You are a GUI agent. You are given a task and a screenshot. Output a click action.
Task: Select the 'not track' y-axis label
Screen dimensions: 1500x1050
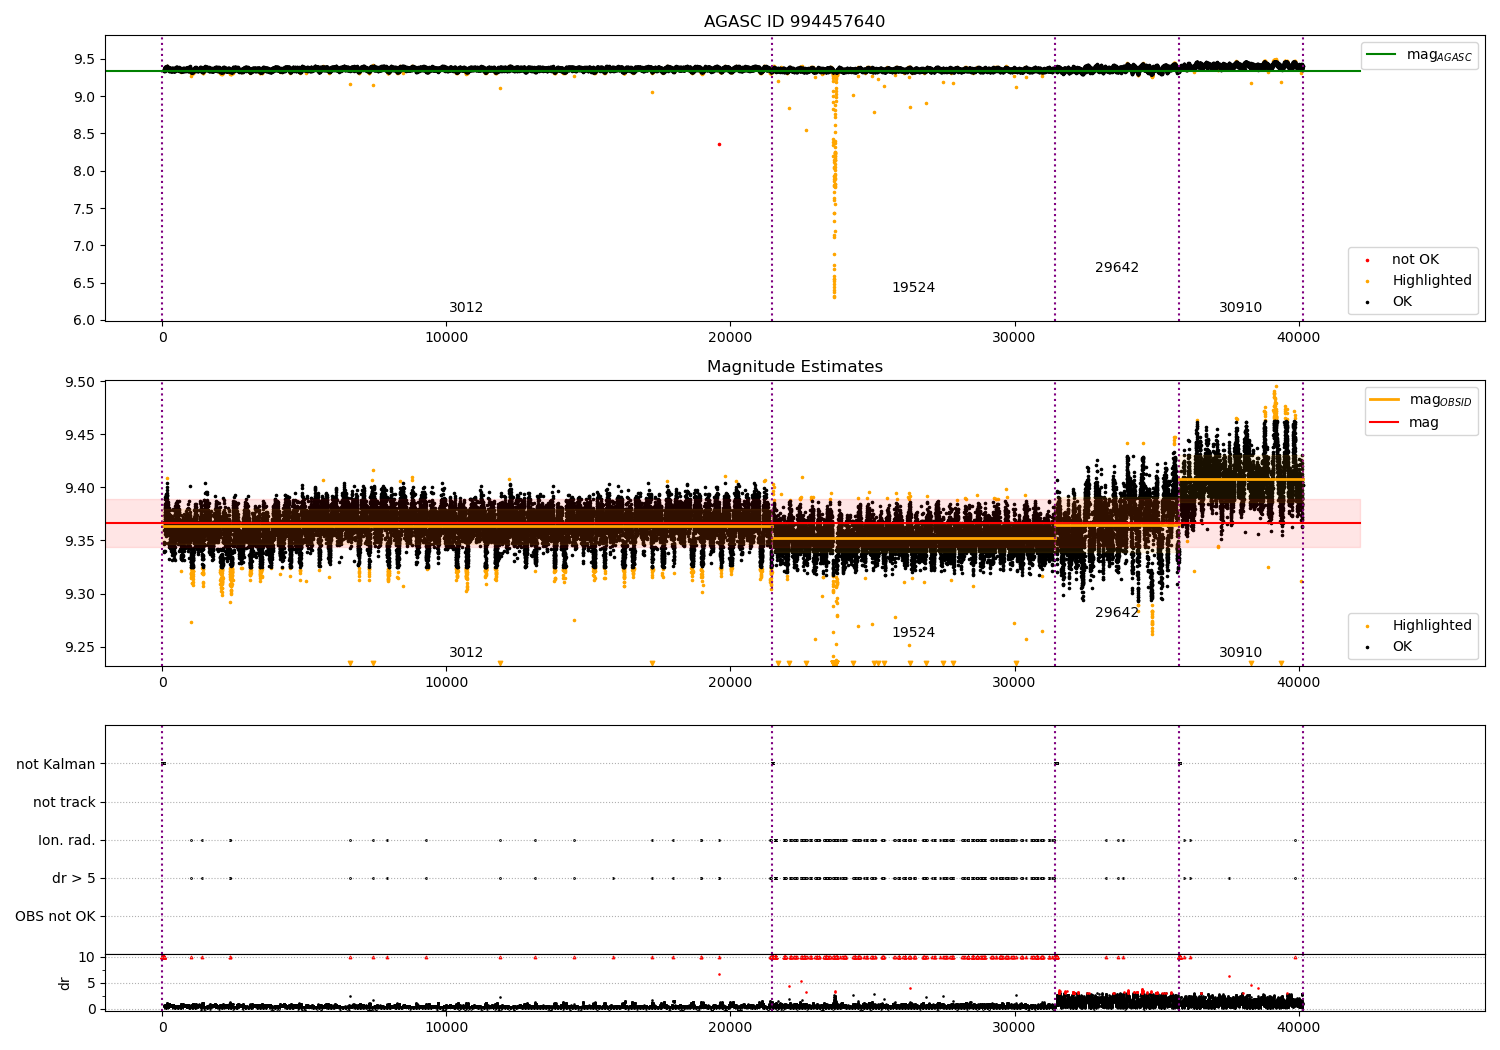[64, 803]
